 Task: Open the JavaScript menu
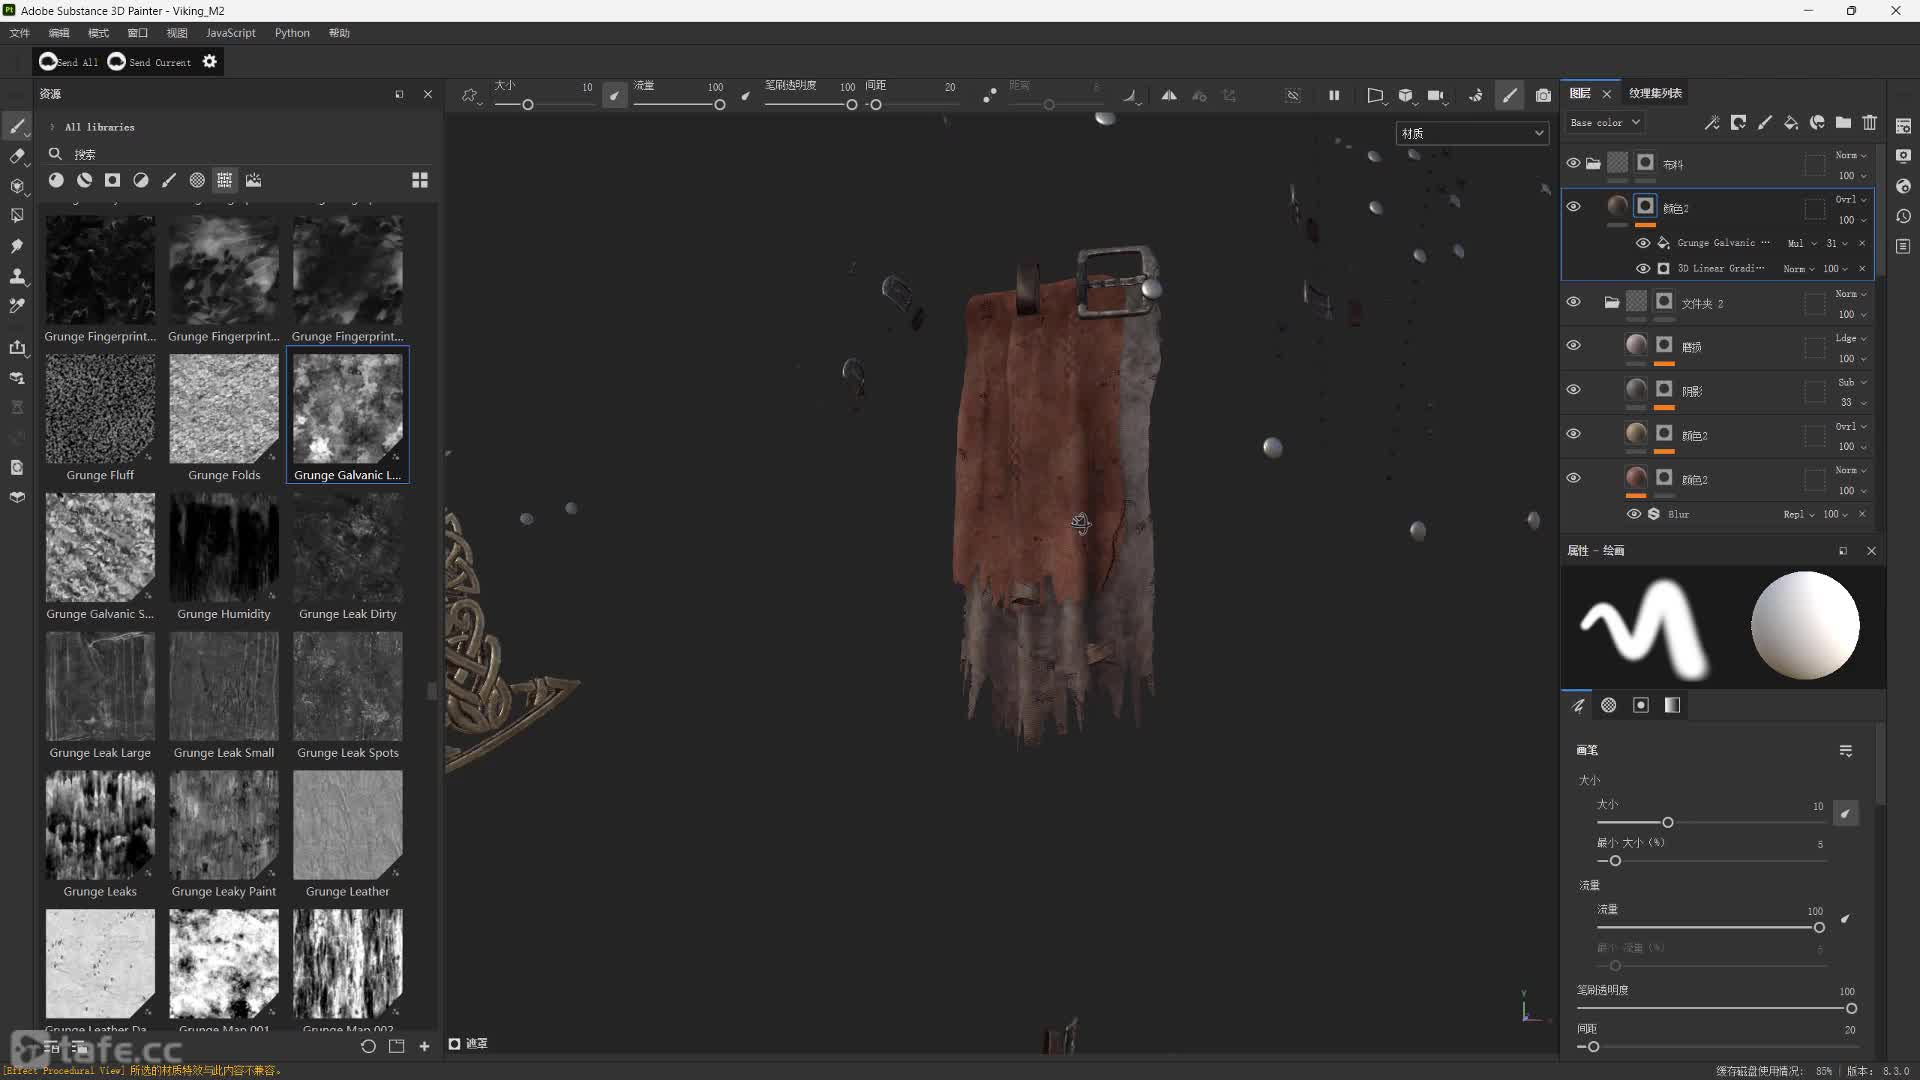point(231,33)
